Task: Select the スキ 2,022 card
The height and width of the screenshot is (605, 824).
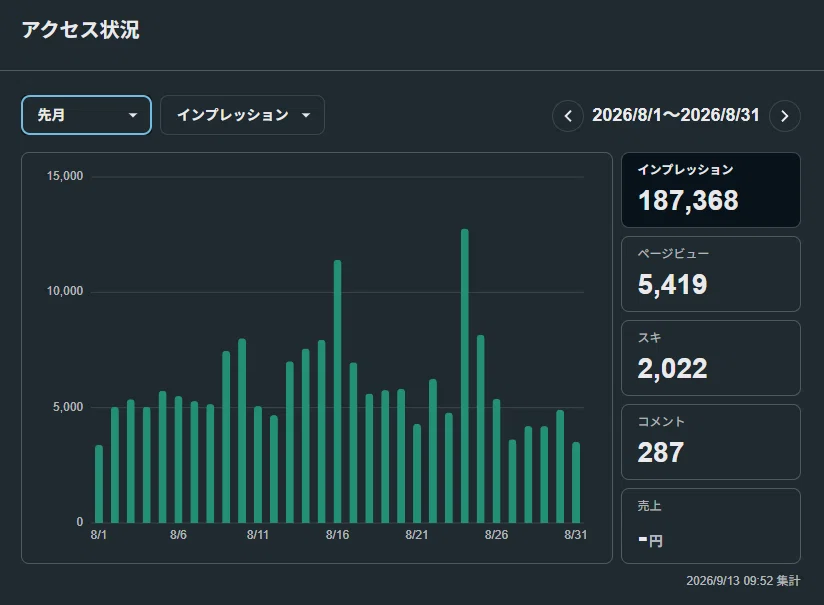Action: (710, 358)
